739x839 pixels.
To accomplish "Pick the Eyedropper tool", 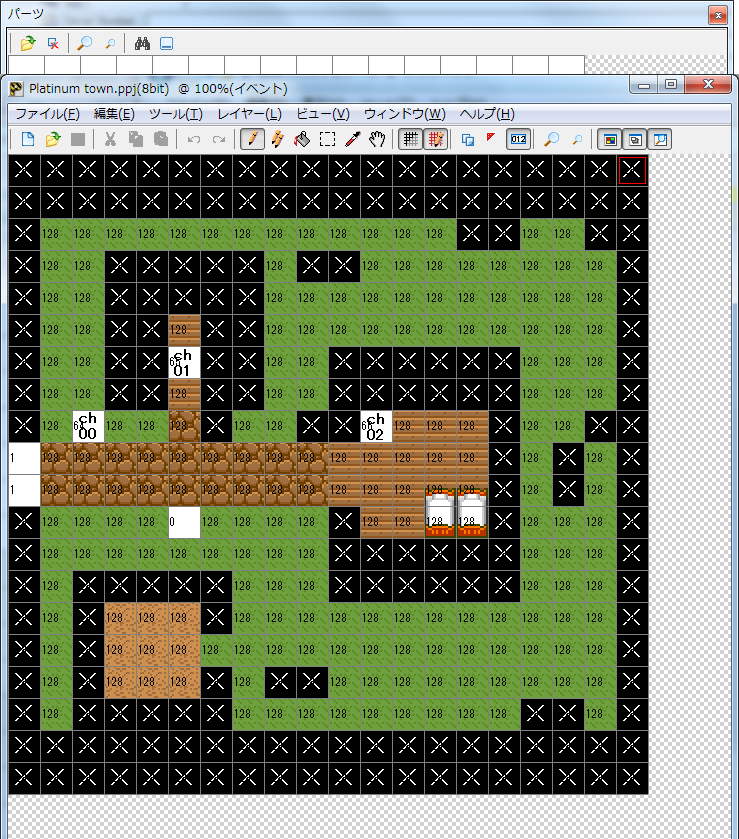I will coord(352,140).
